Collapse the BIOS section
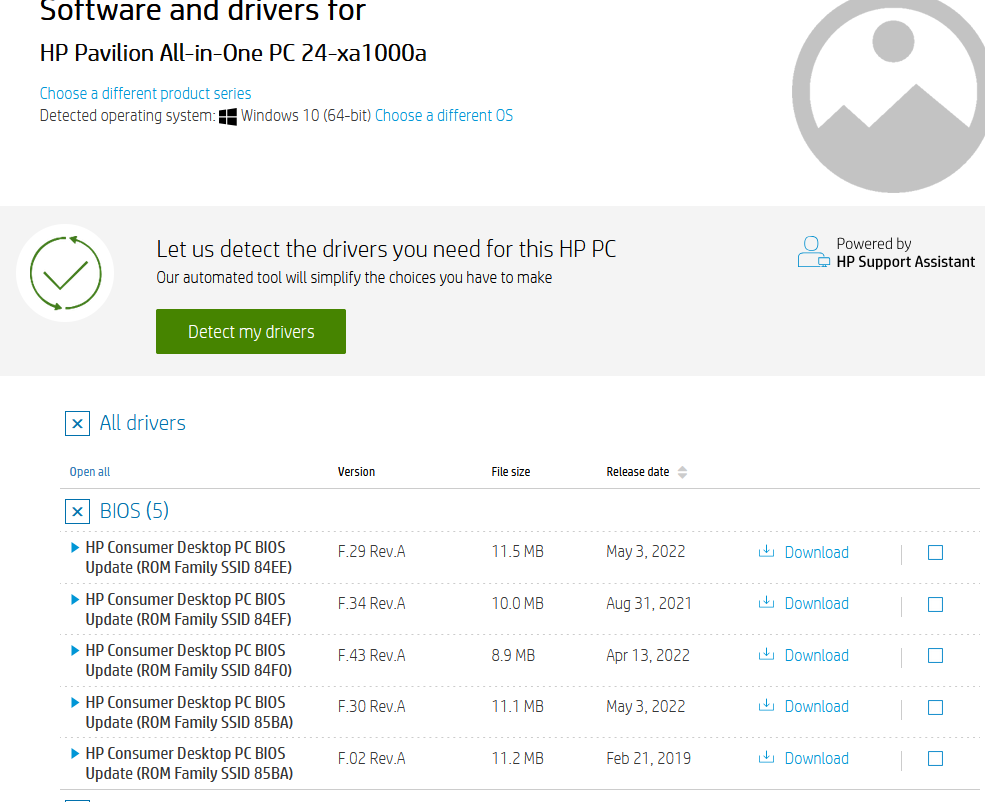This screenshot has width=985, height=802. [77, 511]
